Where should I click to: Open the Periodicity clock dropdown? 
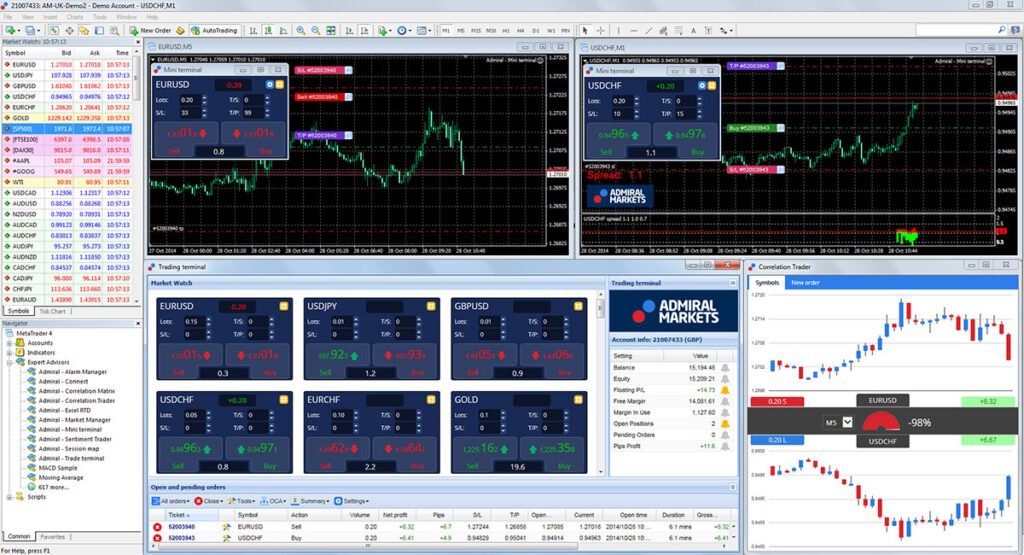(404, 30)
